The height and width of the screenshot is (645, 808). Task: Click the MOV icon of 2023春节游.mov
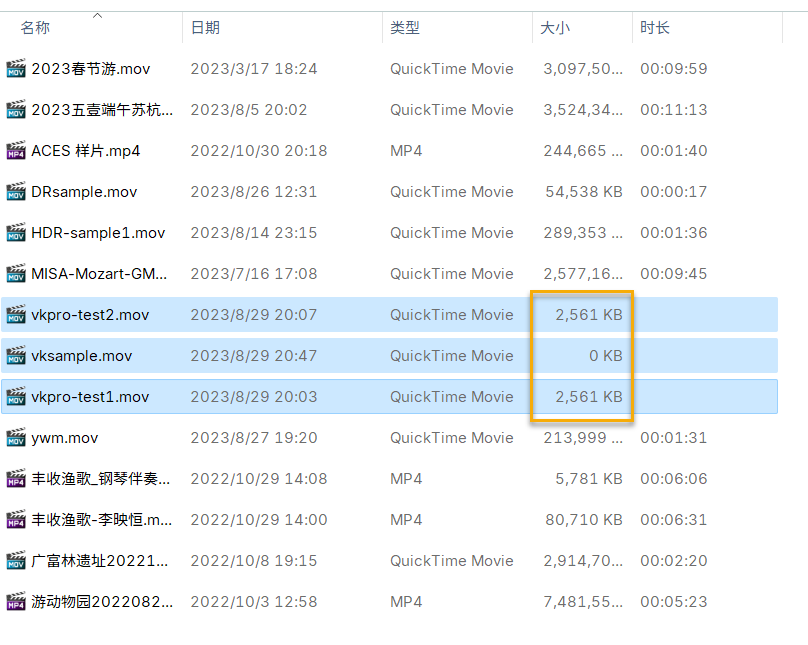16,69
